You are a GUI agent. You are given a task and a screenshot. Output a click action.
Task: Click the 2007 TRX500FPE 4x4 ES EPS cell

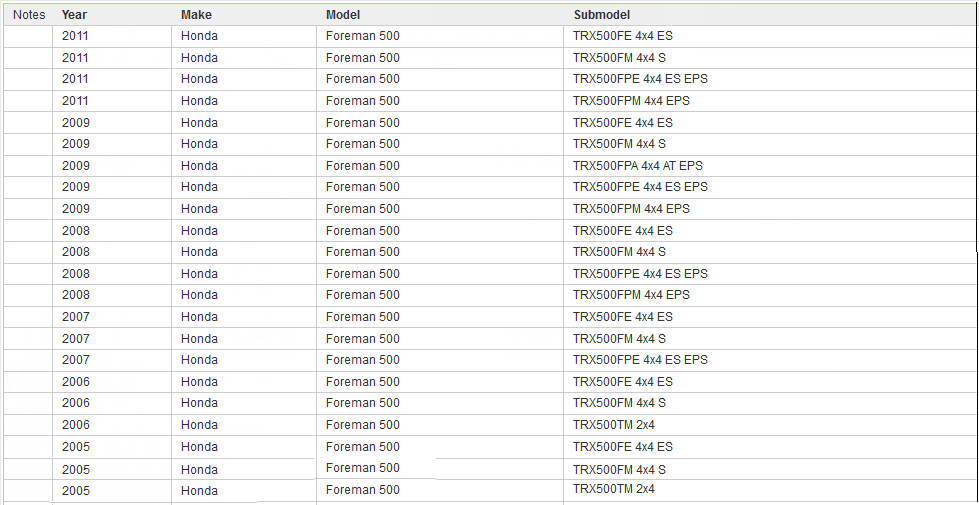point(640,360)
